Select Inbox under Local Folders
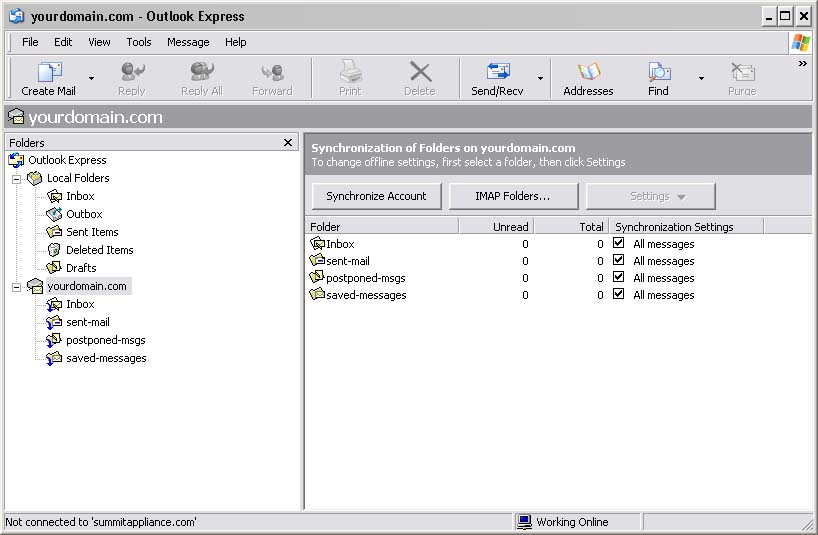 pyautogui.click(x=80, y=196)
